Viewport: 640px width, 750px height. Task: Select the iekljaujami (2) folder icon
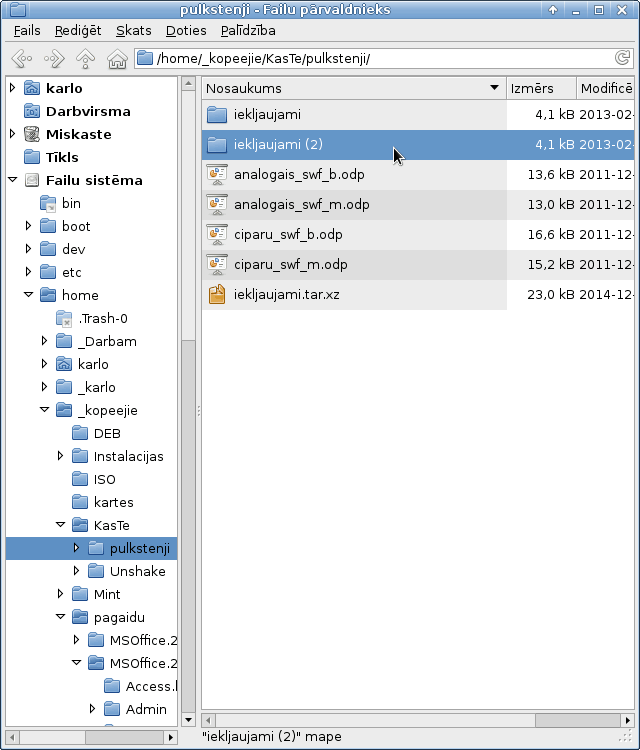217,144
